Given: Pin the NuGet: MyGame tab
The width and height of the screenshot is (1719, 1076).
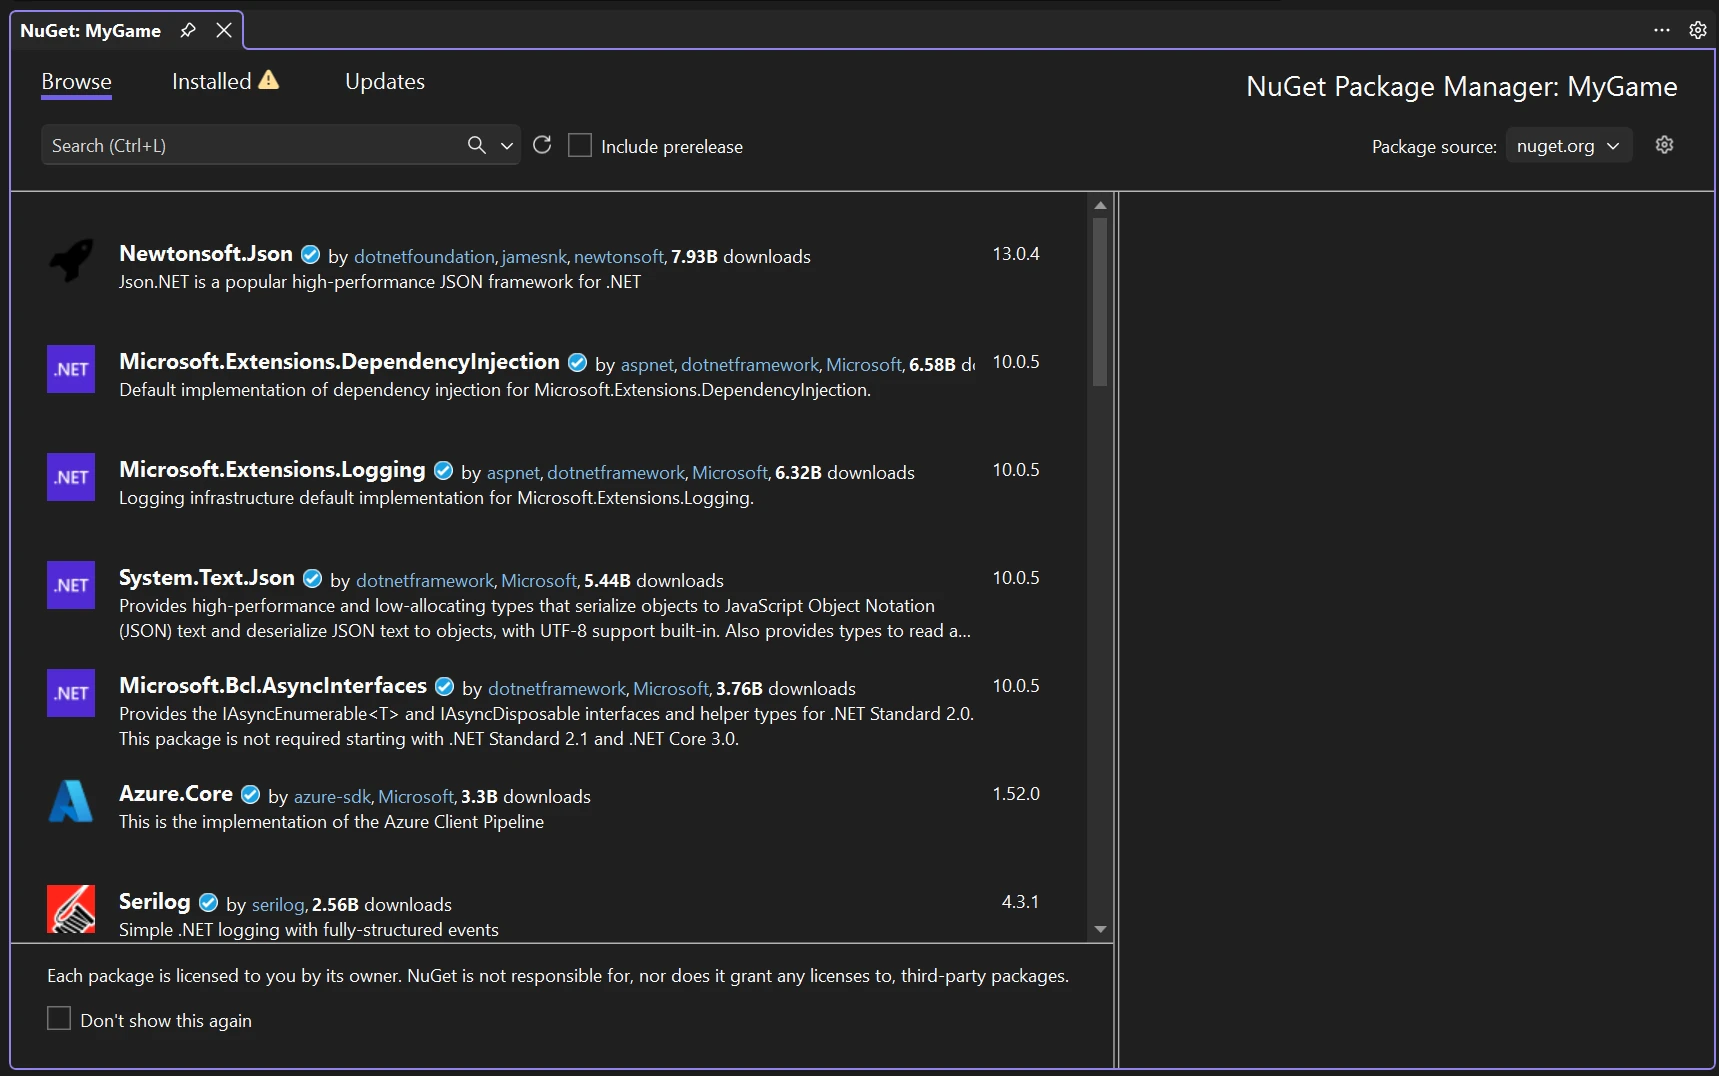Looking at the screenshot, I should pos(188,30).
